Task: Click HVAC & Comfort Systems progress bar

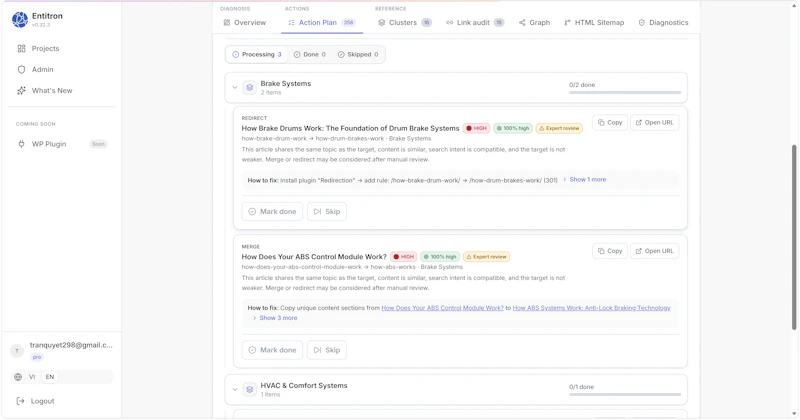Action: click(625, 394)
